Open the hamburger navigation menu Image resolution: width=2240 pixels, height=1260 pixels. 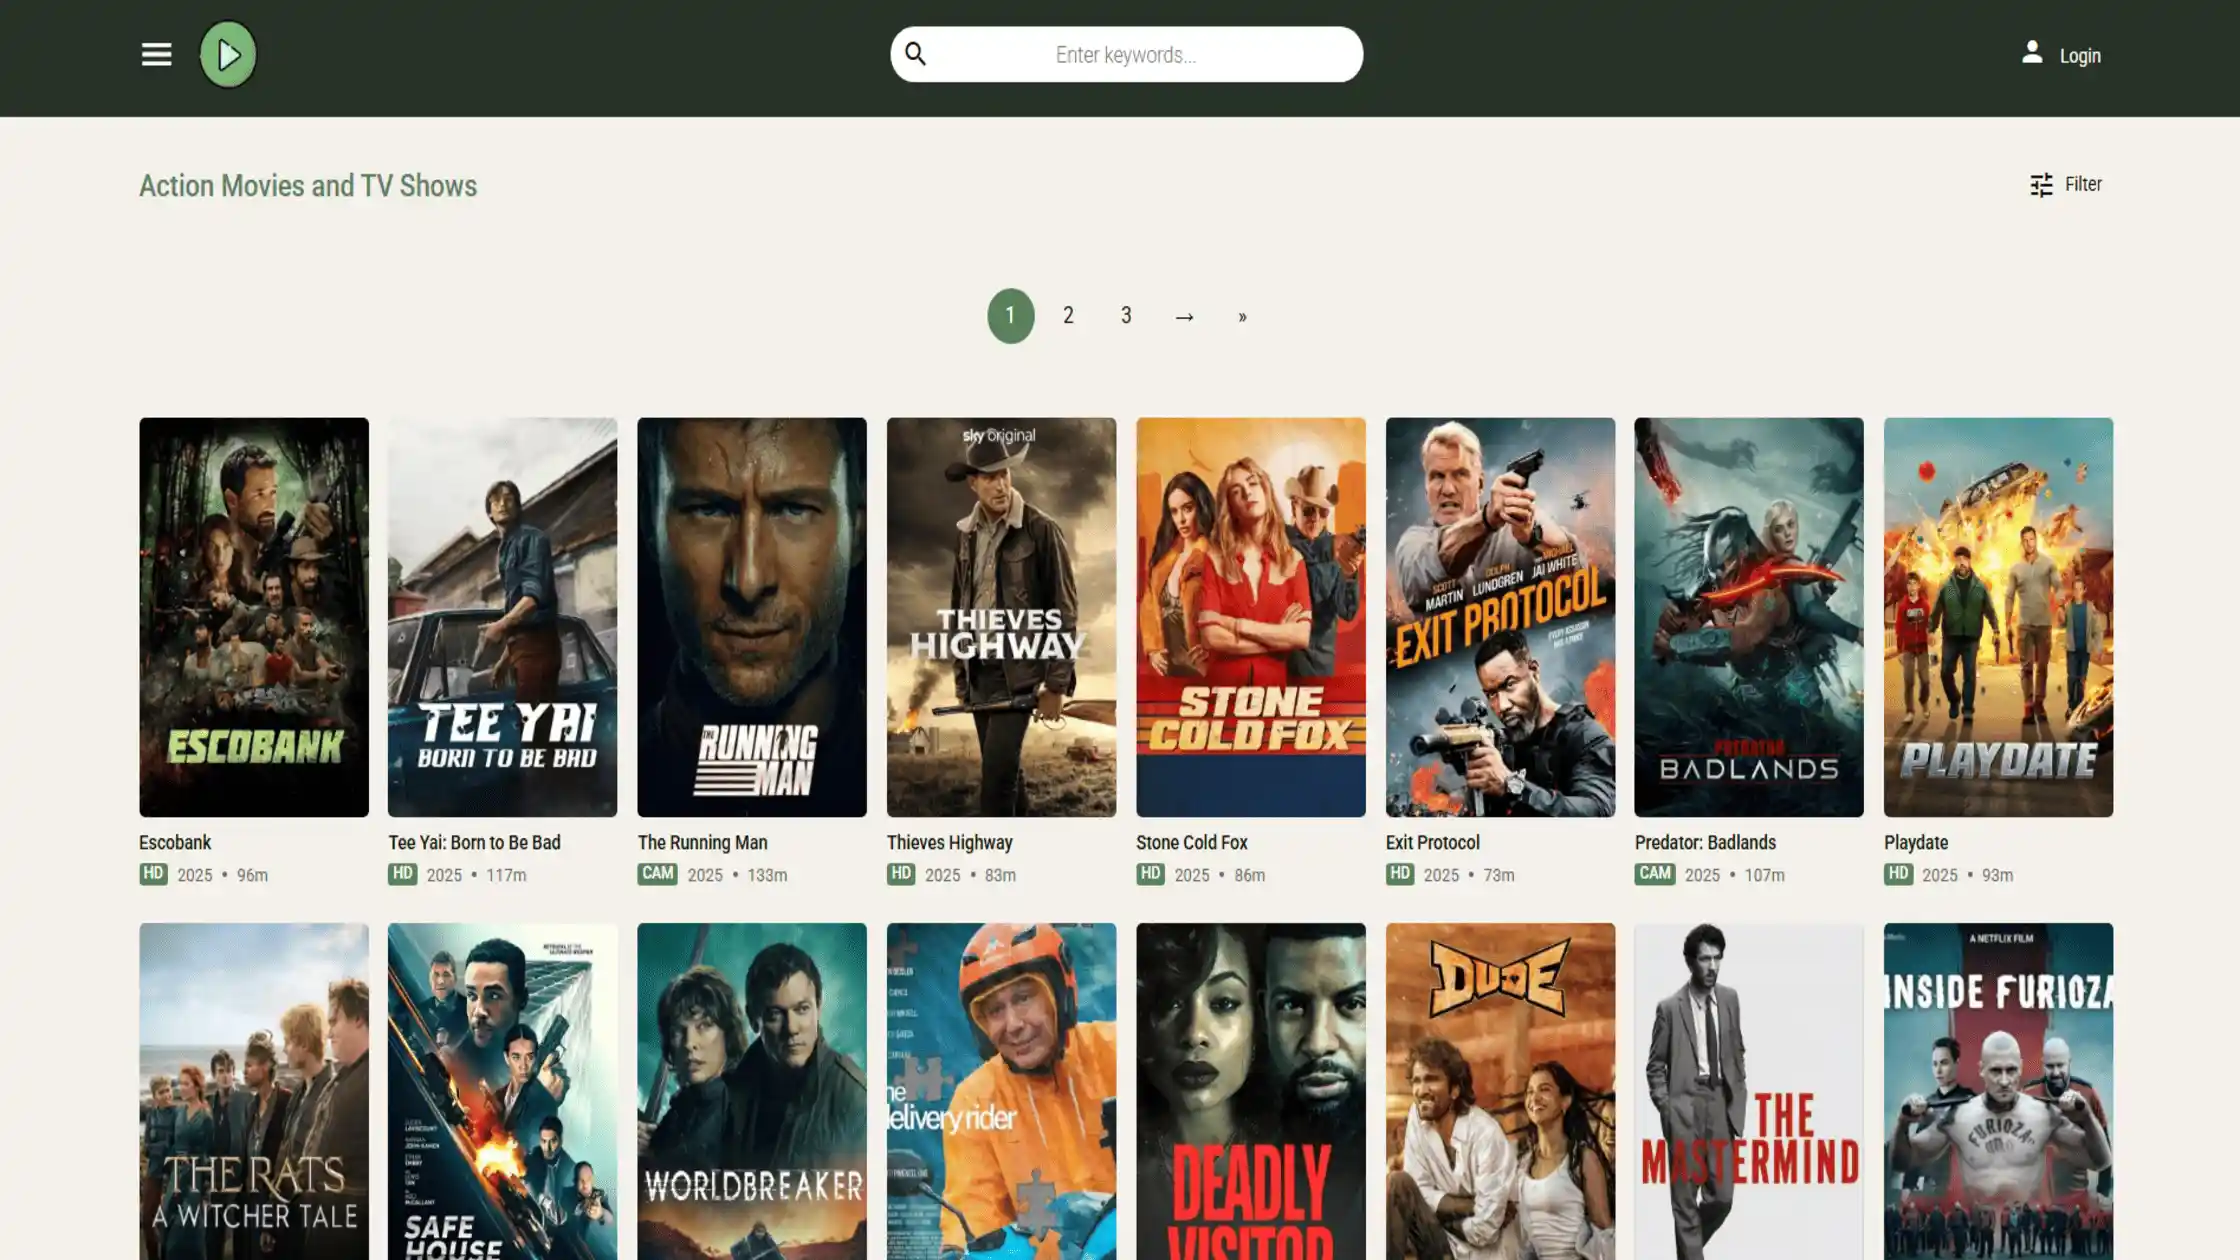156,54
